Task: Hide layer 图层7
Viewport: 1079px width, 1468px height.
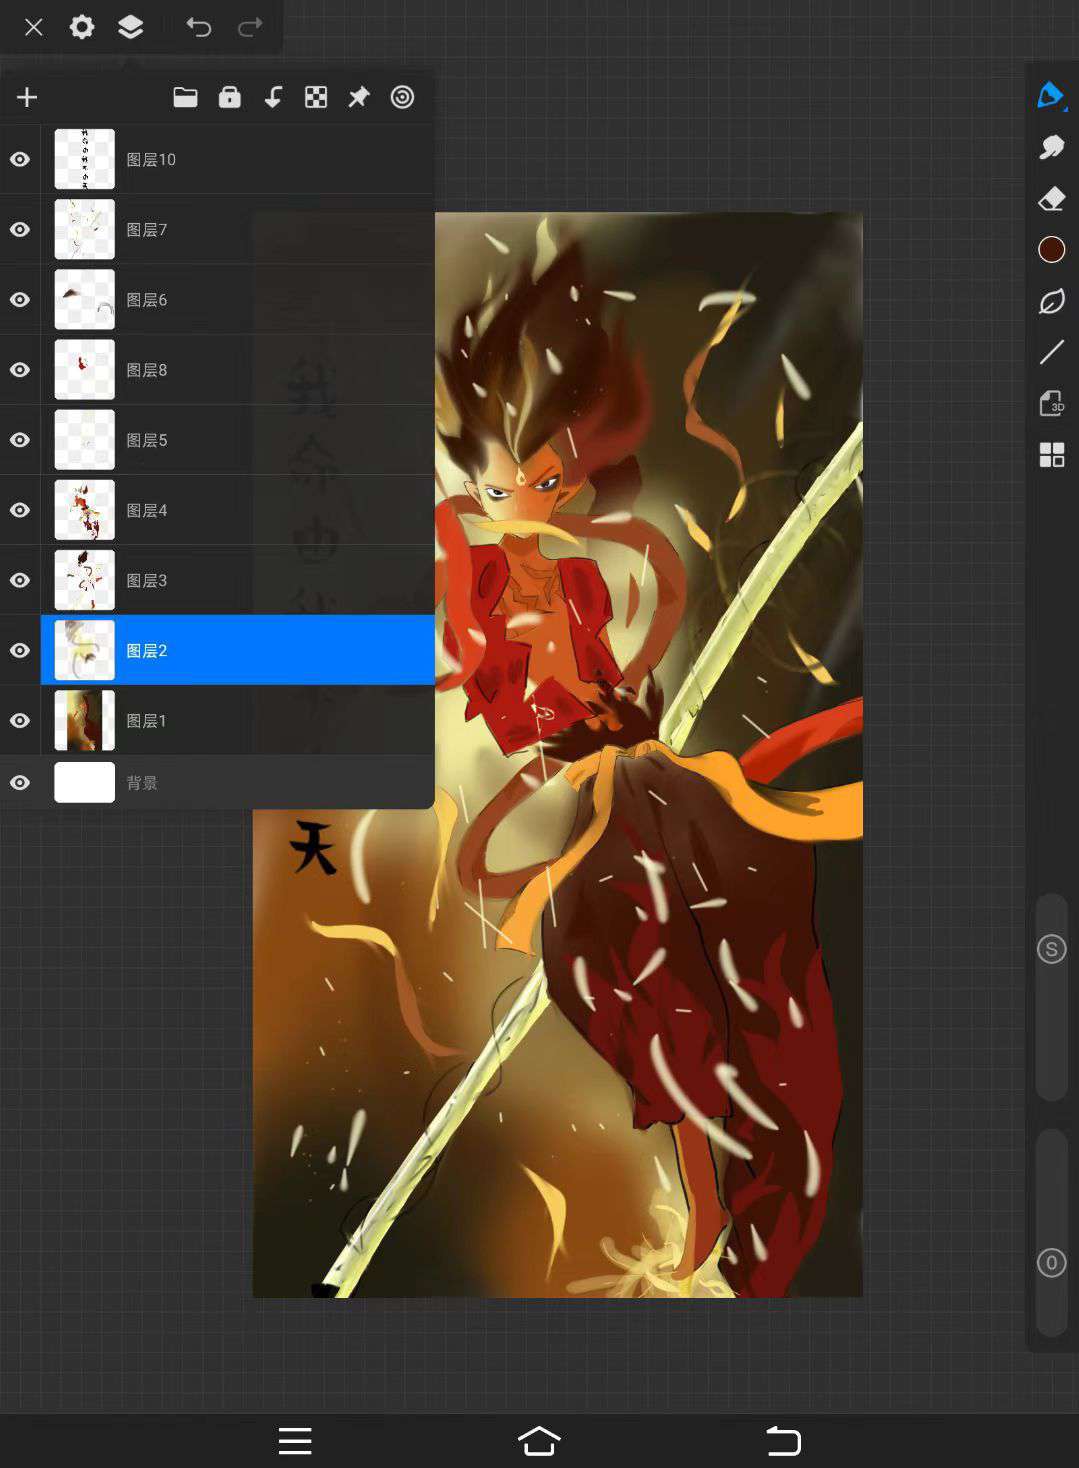Action: (x=20, y=229)
